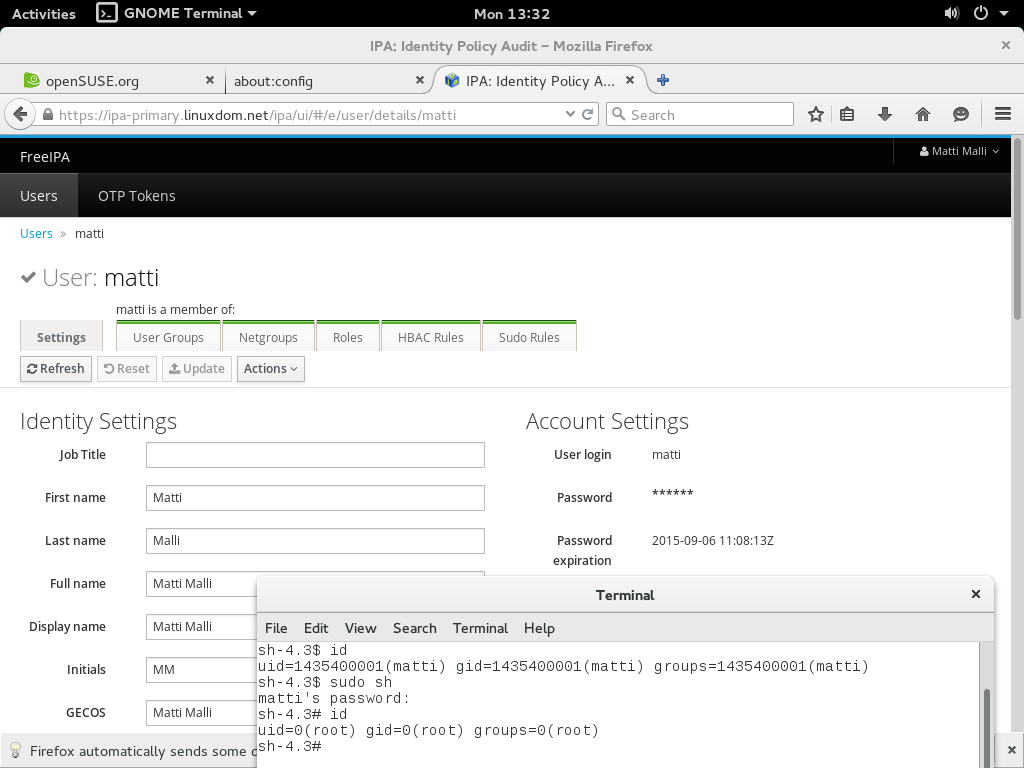Click the padlock security icon in address bar
This screenshot has width=1024, height=768.
point(48,114)
